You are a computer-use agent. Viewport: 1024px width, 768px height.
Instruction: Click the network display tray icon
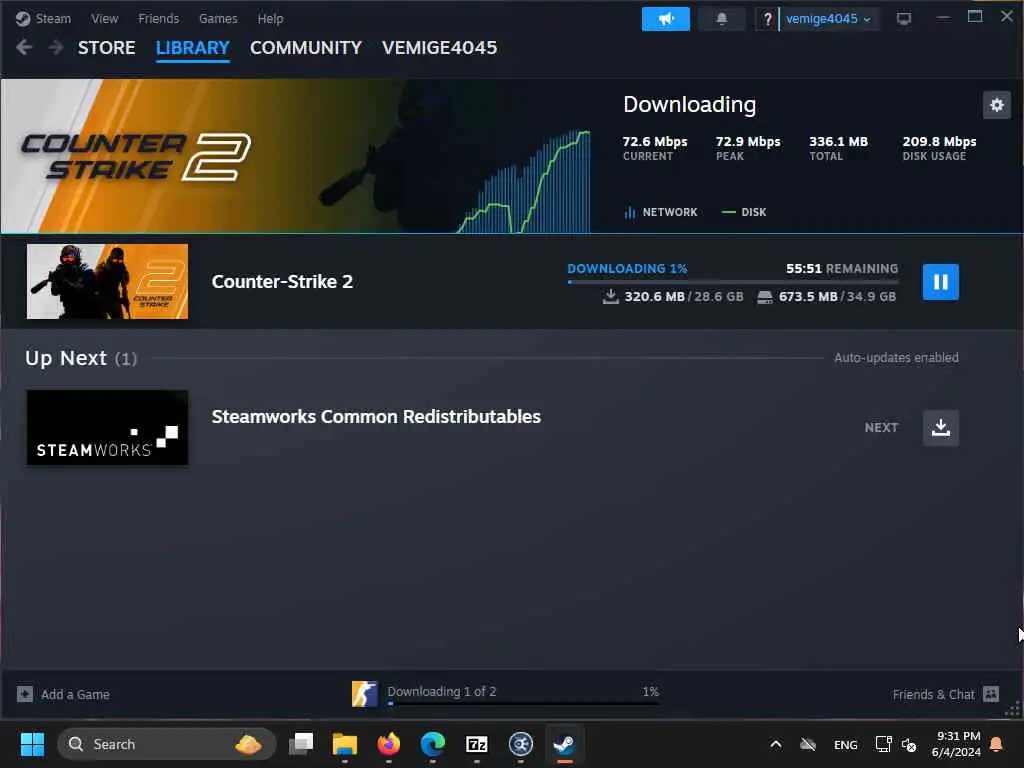pos(883,744)
